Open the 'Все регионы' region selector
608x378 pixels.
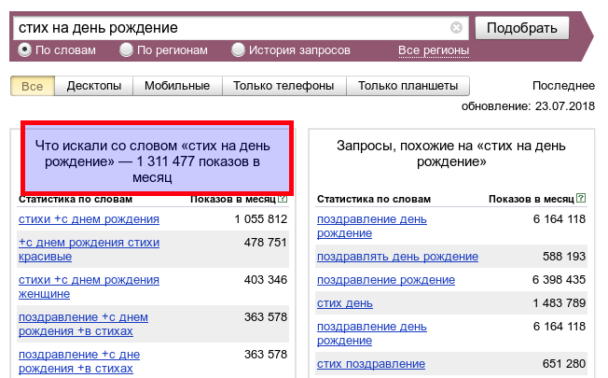pos(434,50)
